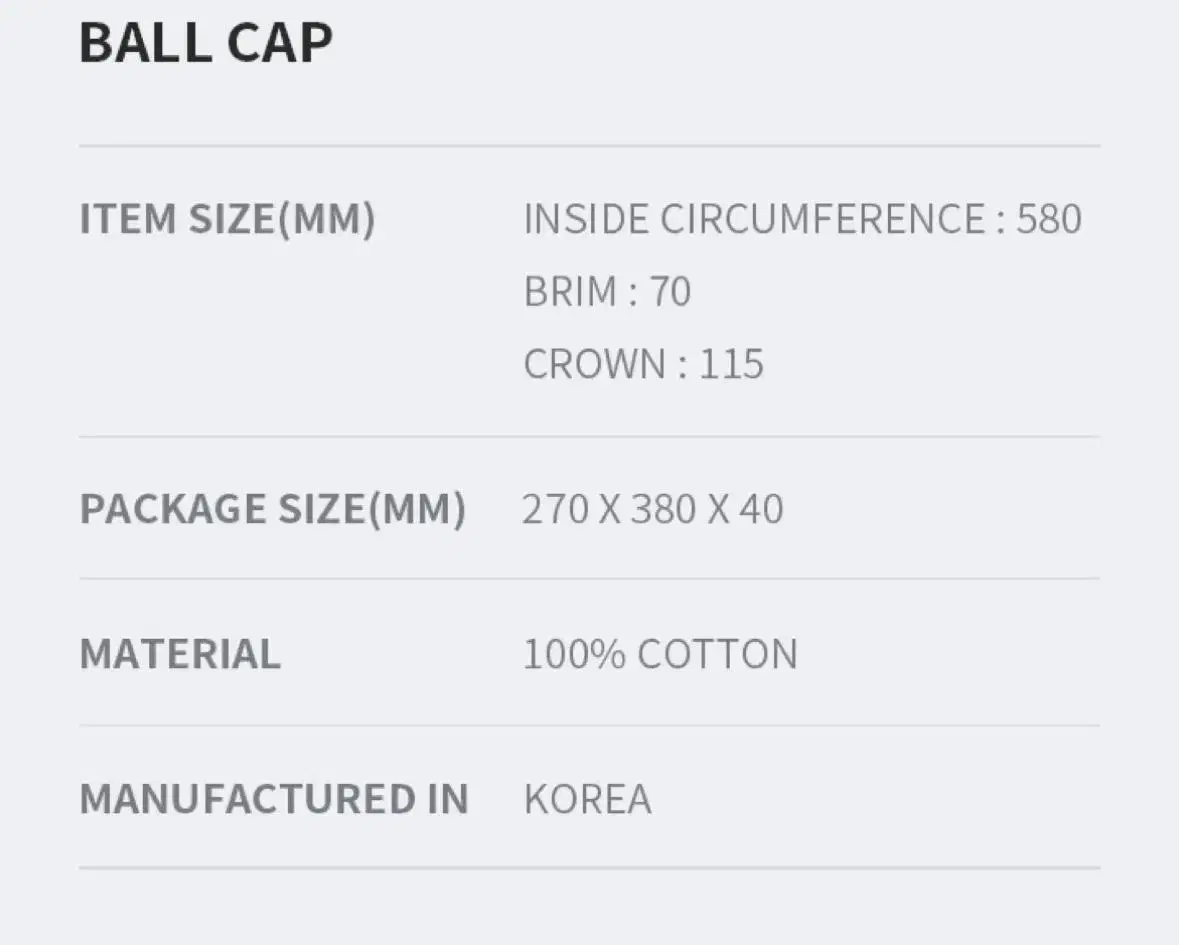
Task: Click the number 115
Action: coord(732,364)
